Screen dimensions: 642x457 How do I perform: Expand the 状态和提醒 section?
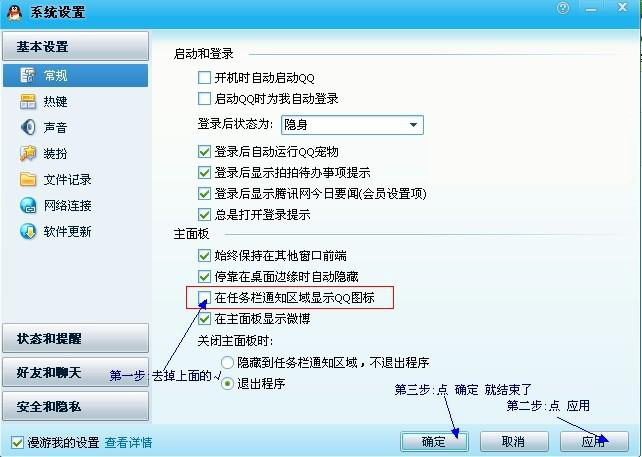75,338
